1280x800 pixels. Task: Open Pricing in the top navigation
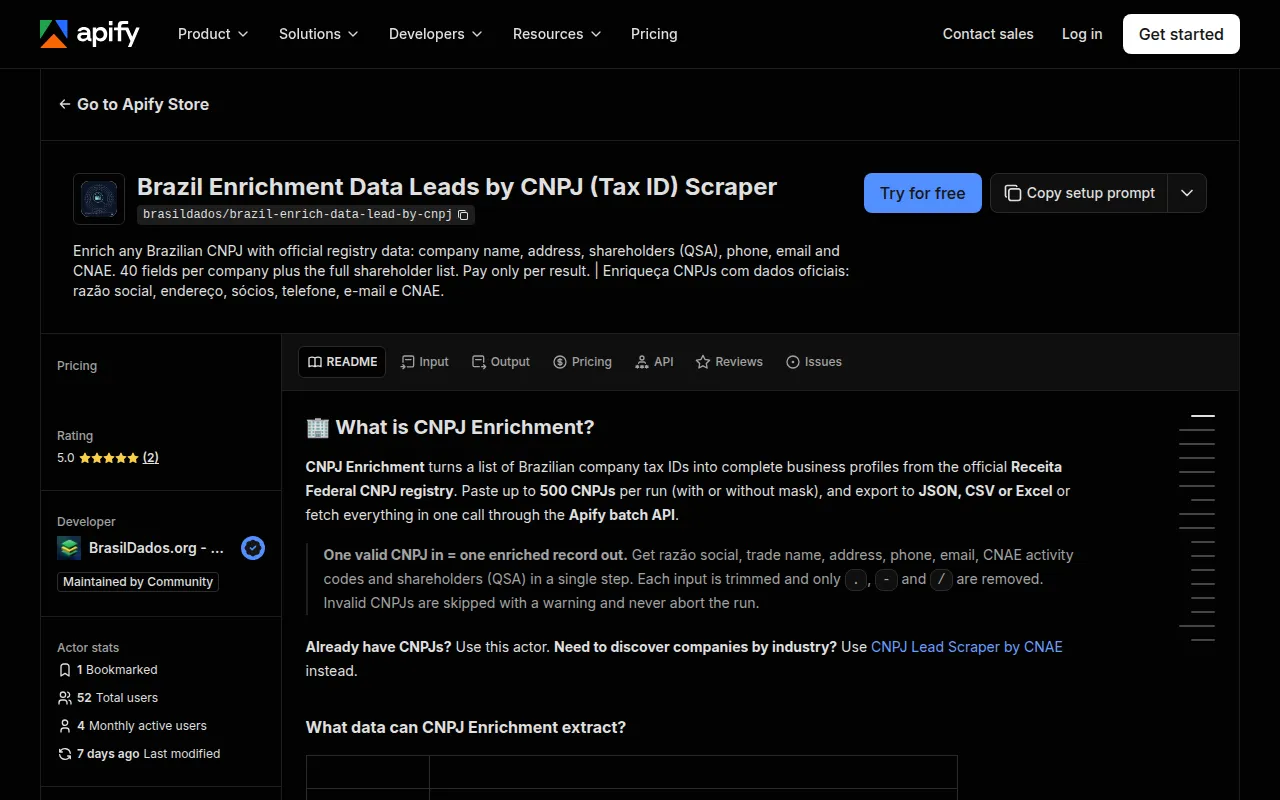click(654, 34)
